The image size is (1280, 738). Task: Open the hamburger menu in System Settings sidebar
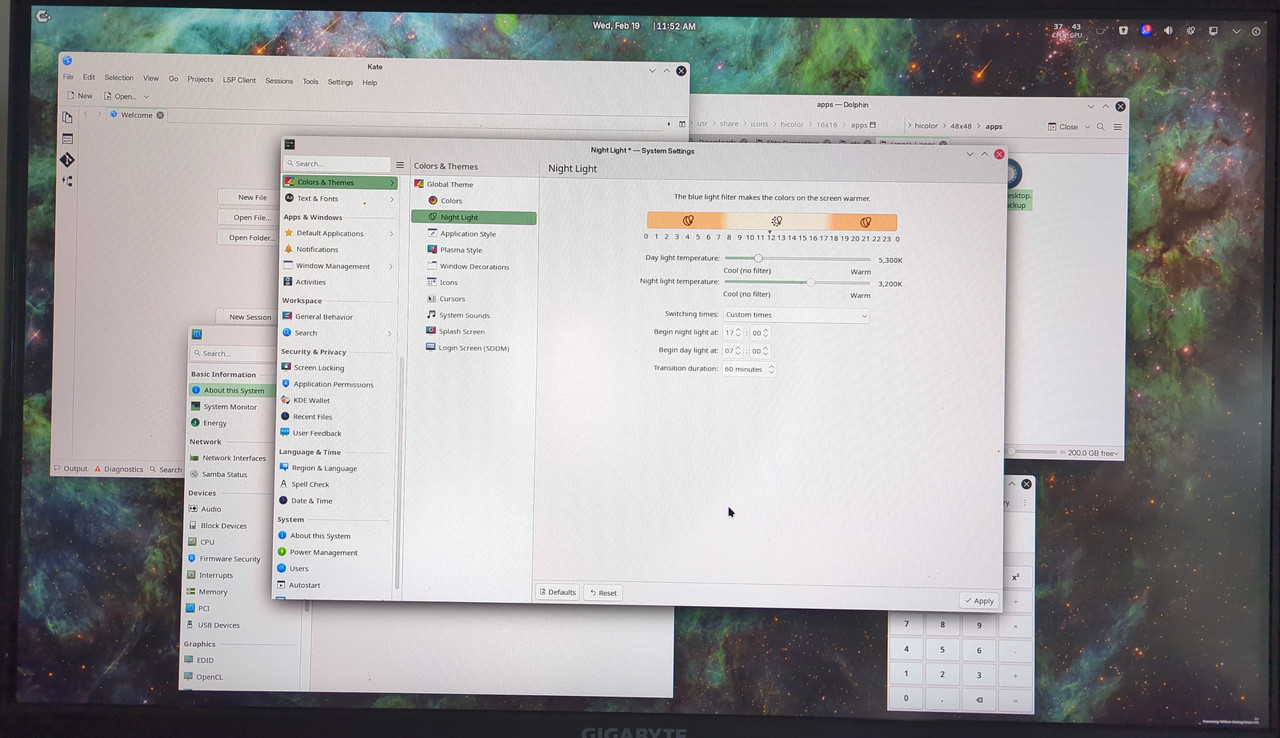(400, 165)
